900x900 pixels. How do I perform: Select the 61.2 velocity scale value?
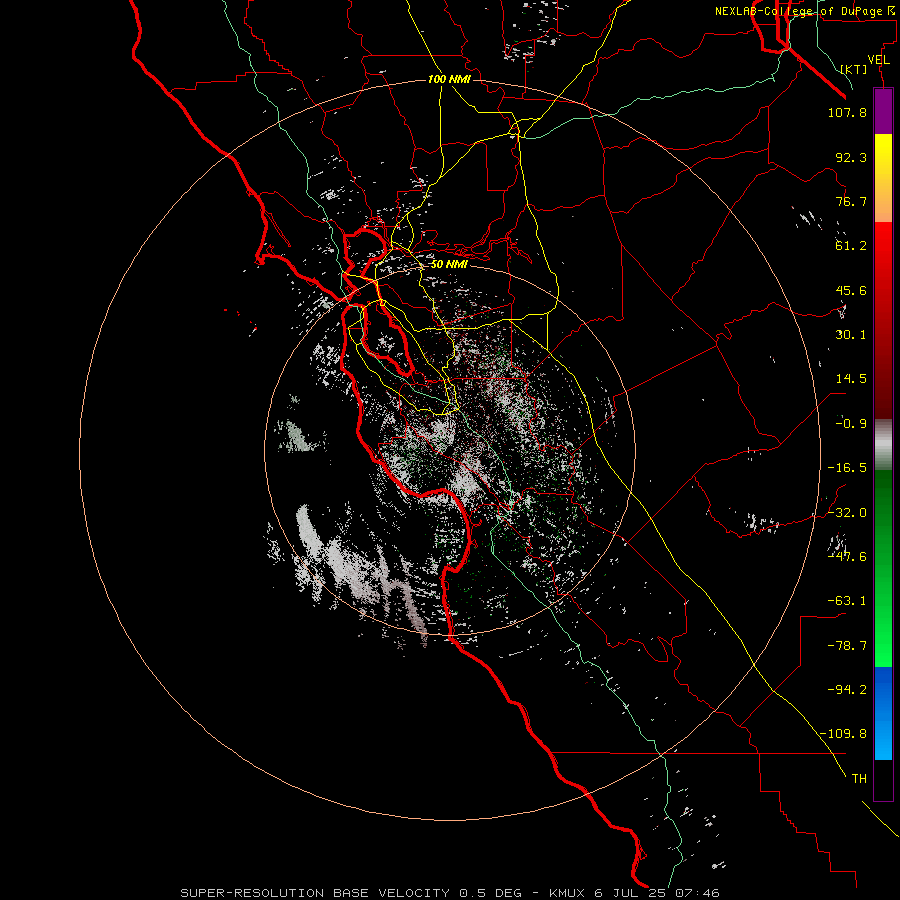[851, 246]
